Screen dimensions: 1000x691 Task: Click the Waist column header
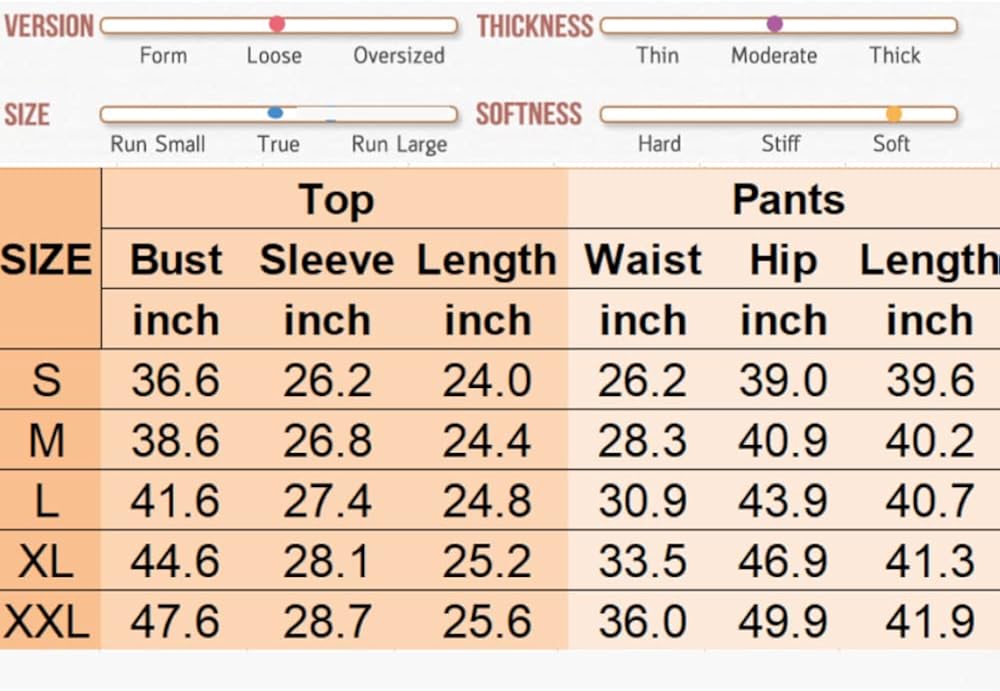coord(643,260)
